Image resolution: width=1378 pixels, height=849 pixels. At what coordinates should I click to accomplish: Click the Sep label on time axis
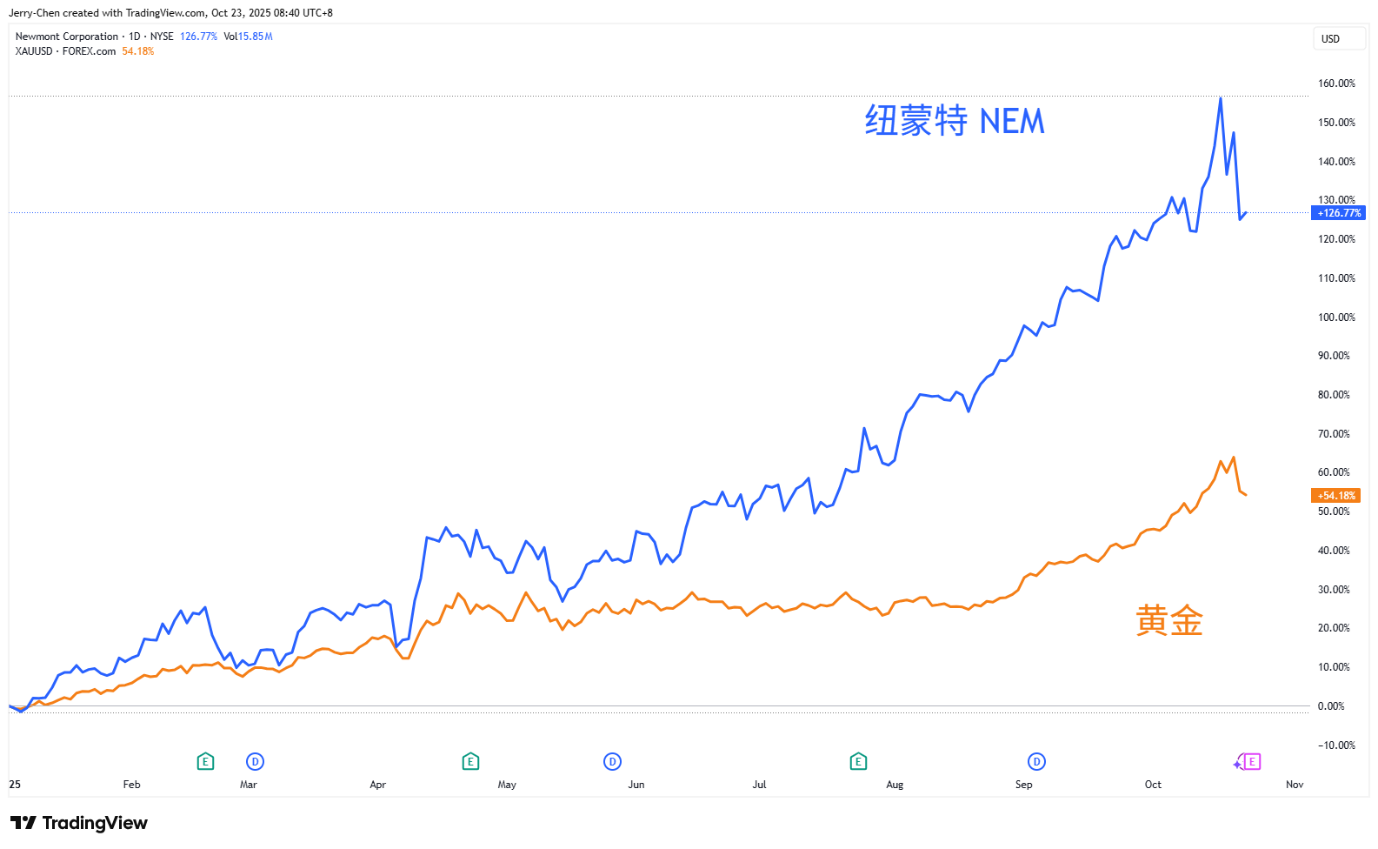1023,786
